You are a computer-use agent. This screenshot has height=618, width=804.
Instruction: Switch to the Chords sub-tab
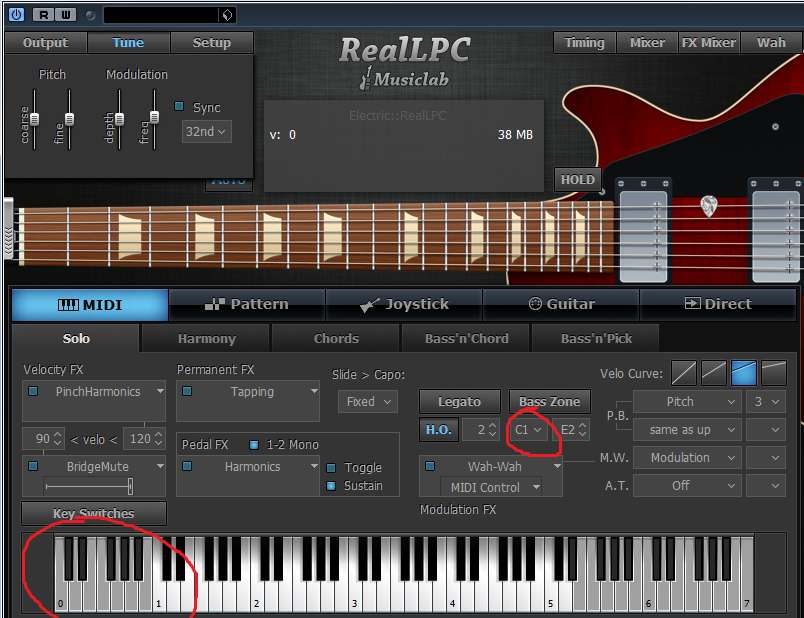(x=336, y=338)
